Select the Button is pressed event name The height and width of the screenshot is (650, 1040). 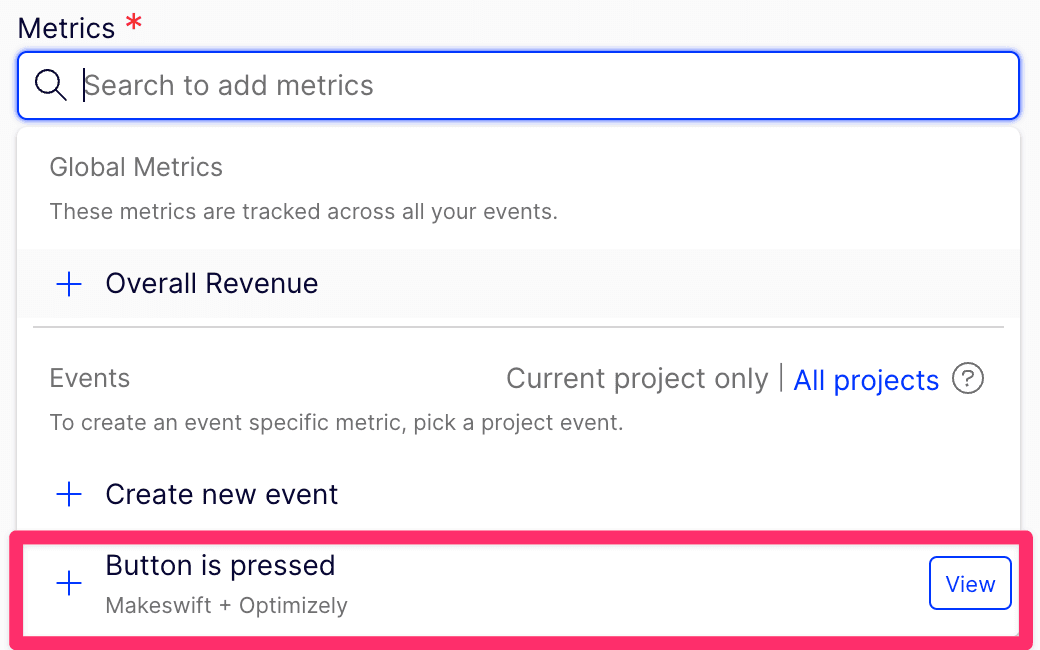pyautogui.click(x=220, y=566)
